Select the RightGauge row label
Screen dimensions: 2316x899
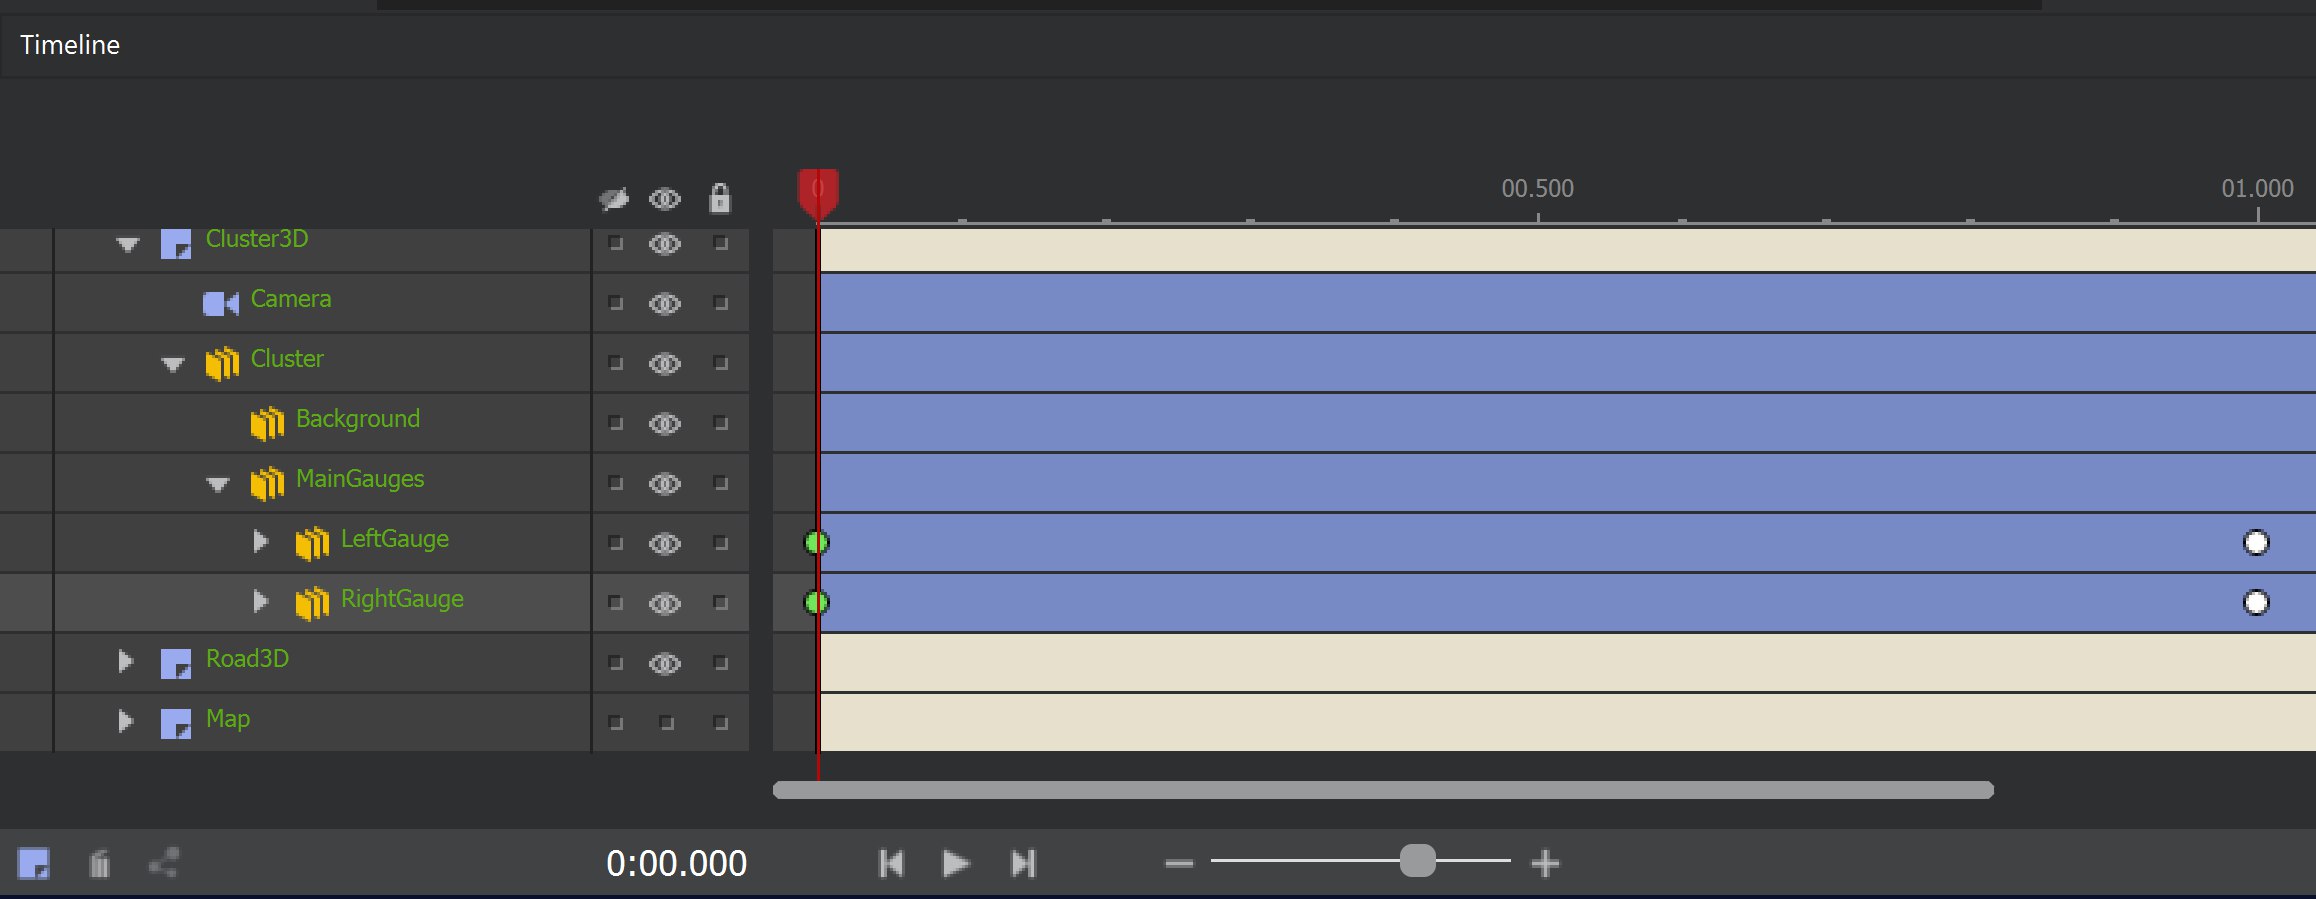click(402, 599)
